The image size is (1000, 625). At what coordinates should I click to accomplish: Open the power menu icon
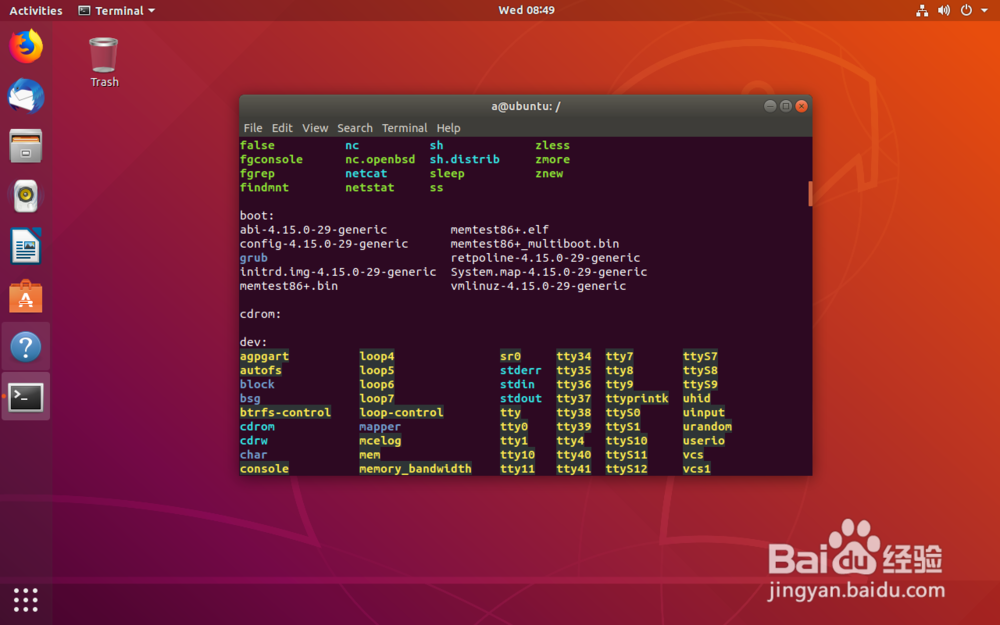coord(966,10)
